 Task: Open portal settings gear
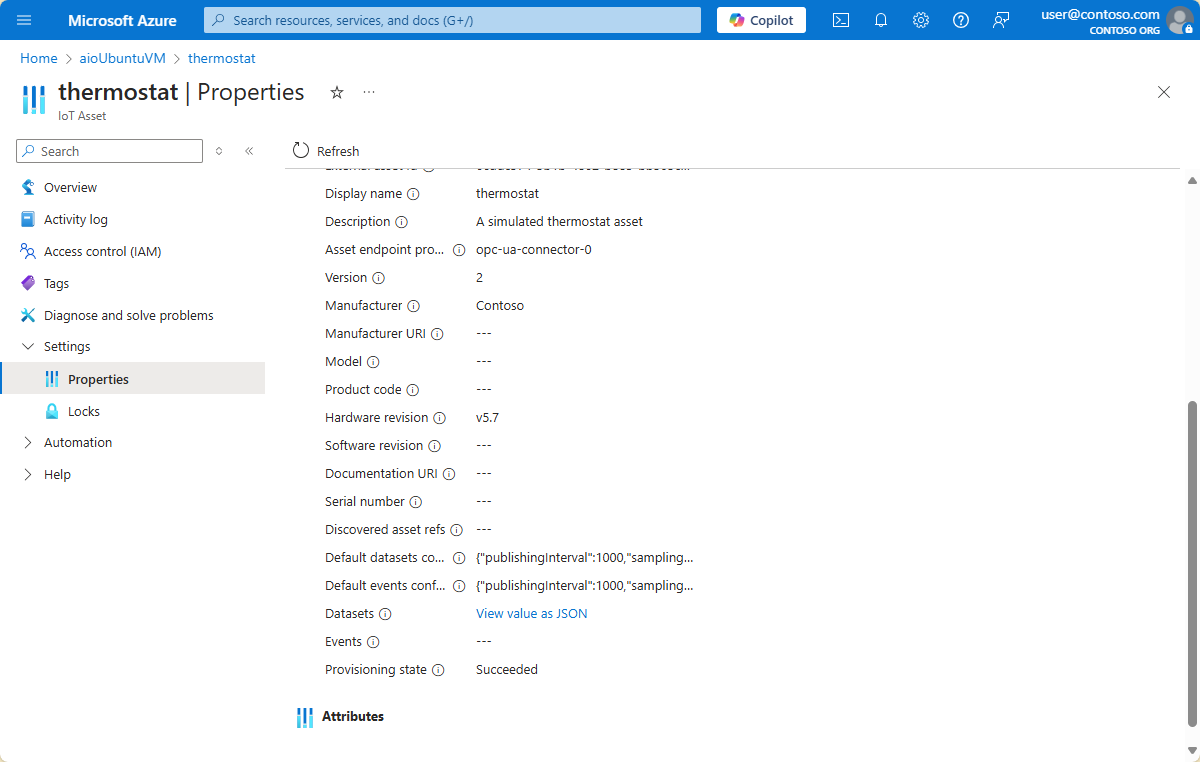[x=921, y=20]
